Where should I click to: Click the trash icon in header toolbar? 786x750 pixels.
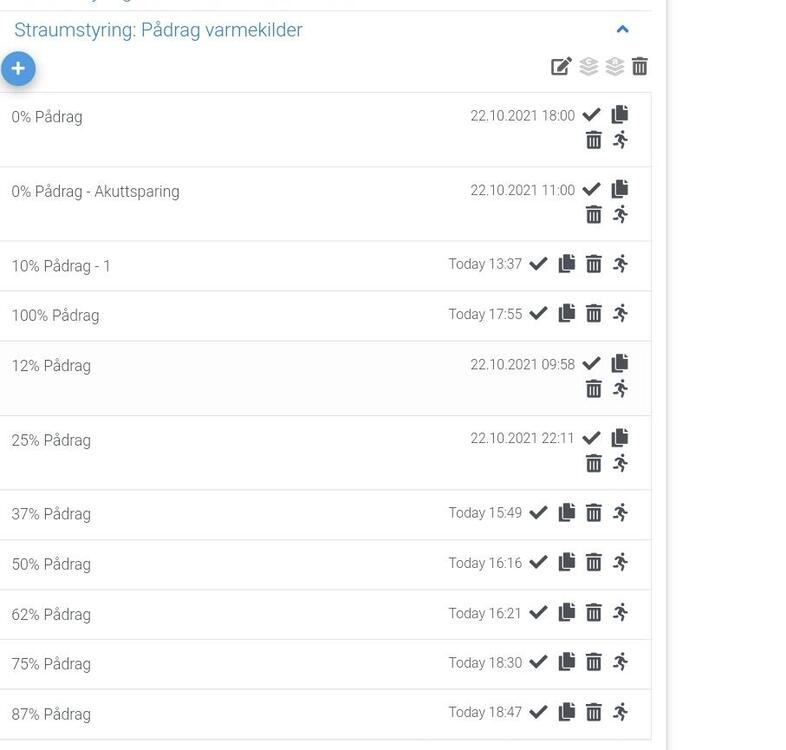[x=640, y=67]
